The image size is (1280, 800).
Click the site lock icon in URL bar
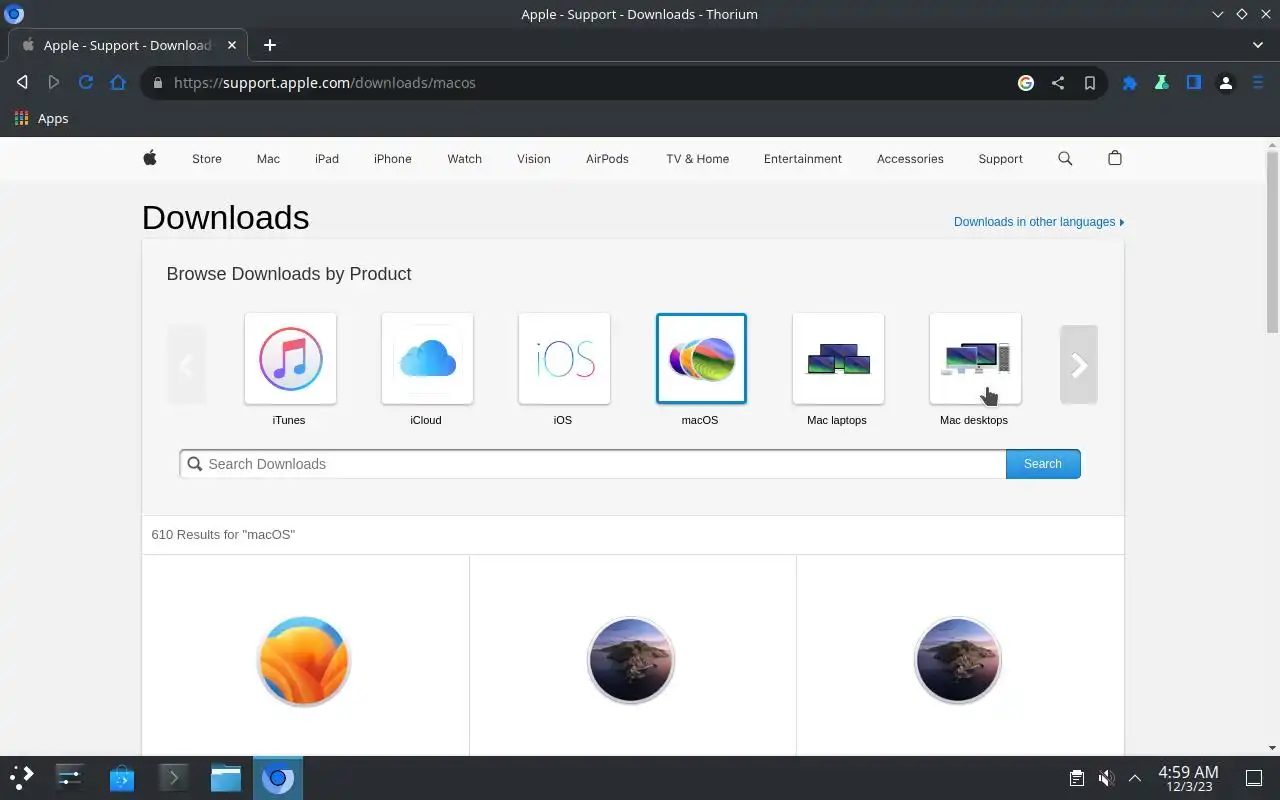(x=157, y=83)
